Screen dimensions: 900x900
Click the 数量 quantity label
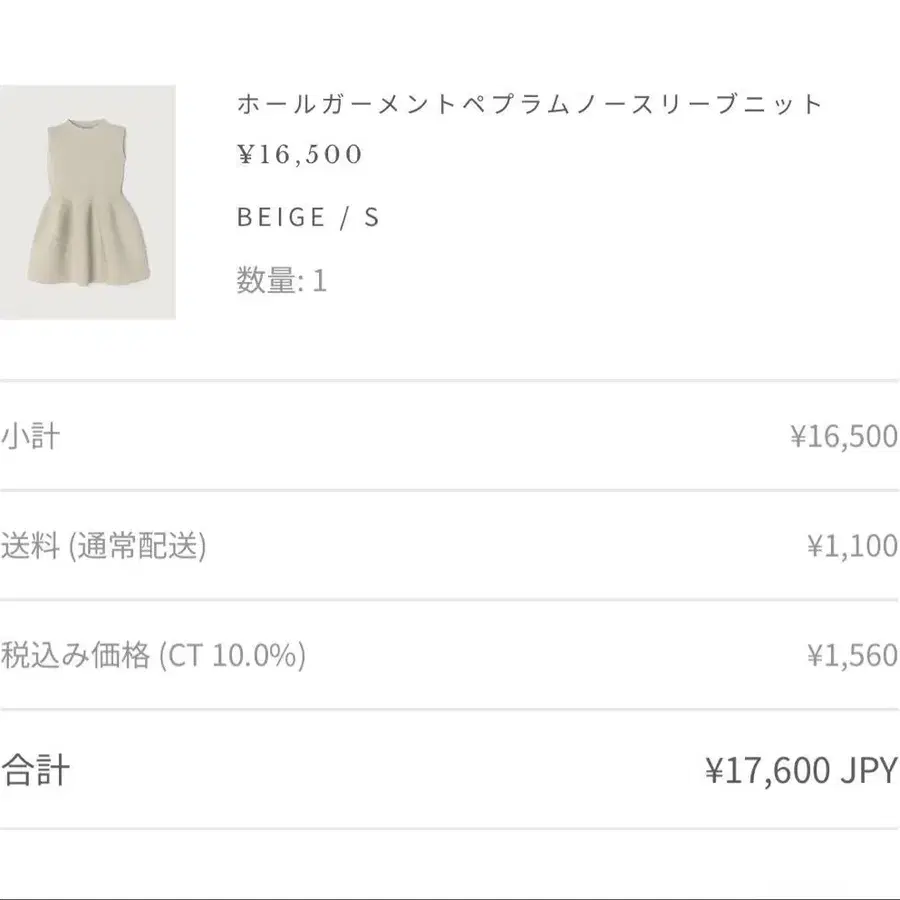tap(265, 281)
